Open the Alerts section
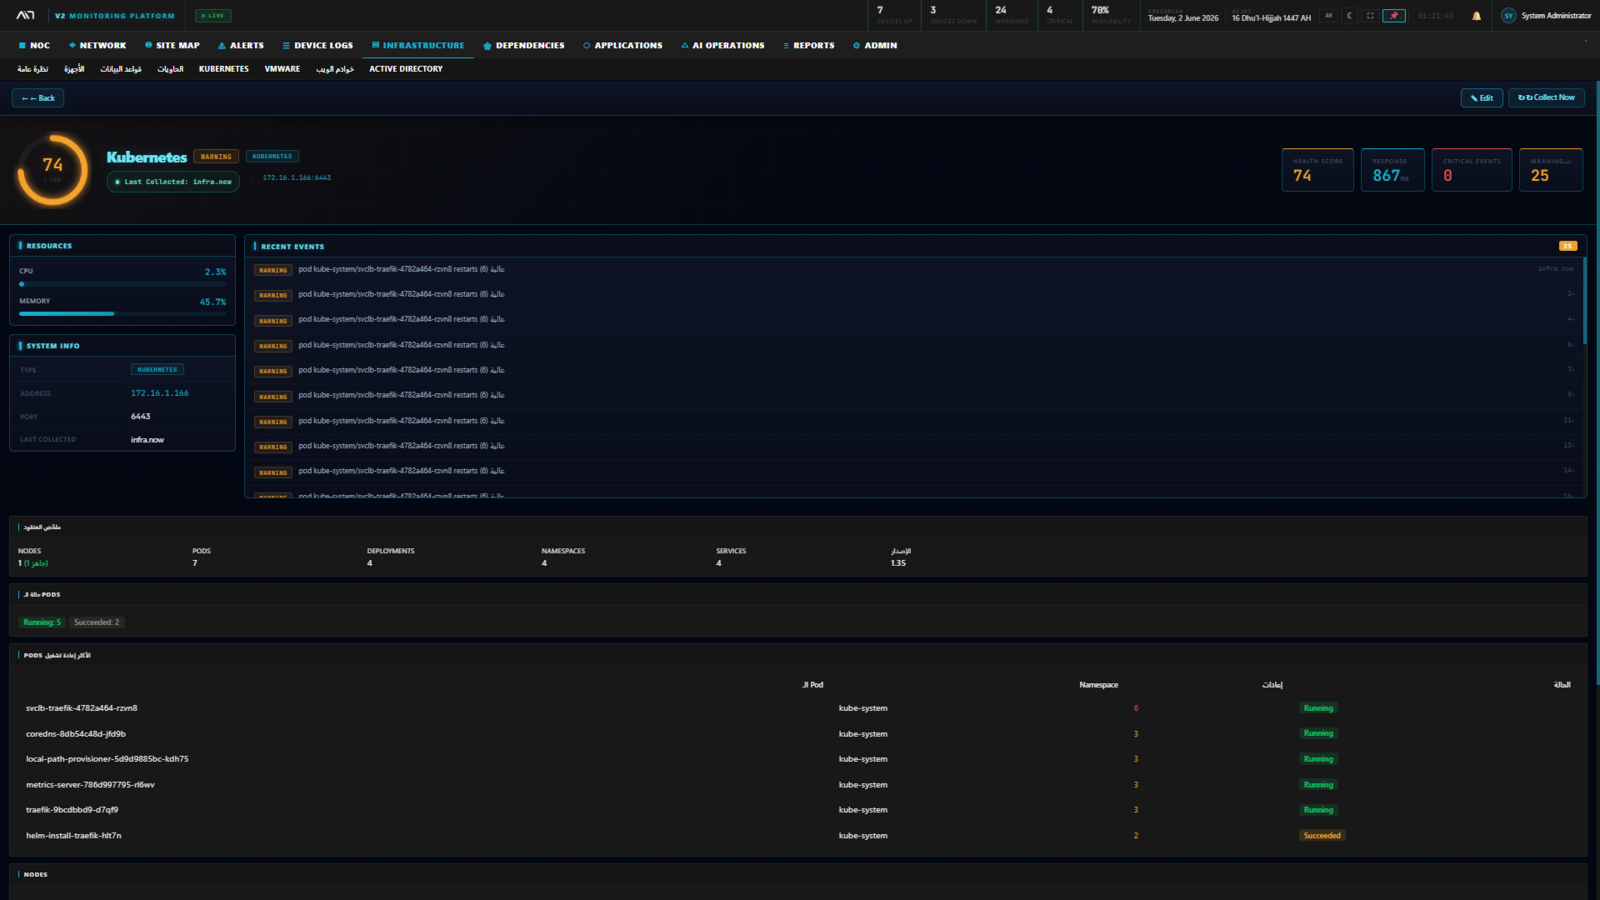 [241, 45]
